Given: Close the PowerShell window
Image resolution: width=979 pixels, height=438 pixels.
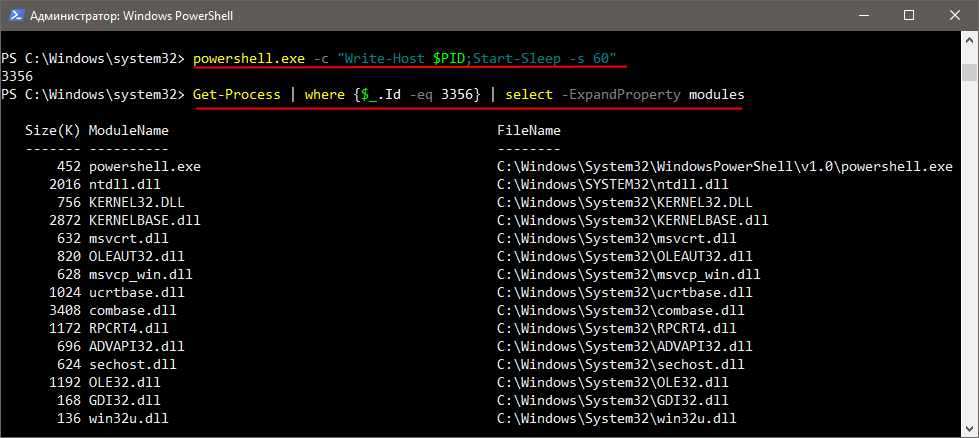Looking at the screenshot, I should [954, 15].
